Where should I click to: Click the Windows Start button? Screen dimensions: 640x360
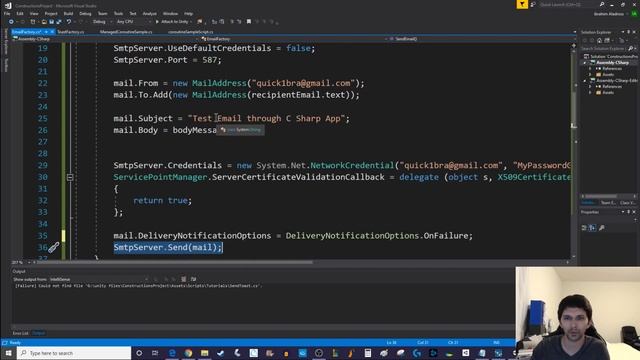(x=8, y=353)
